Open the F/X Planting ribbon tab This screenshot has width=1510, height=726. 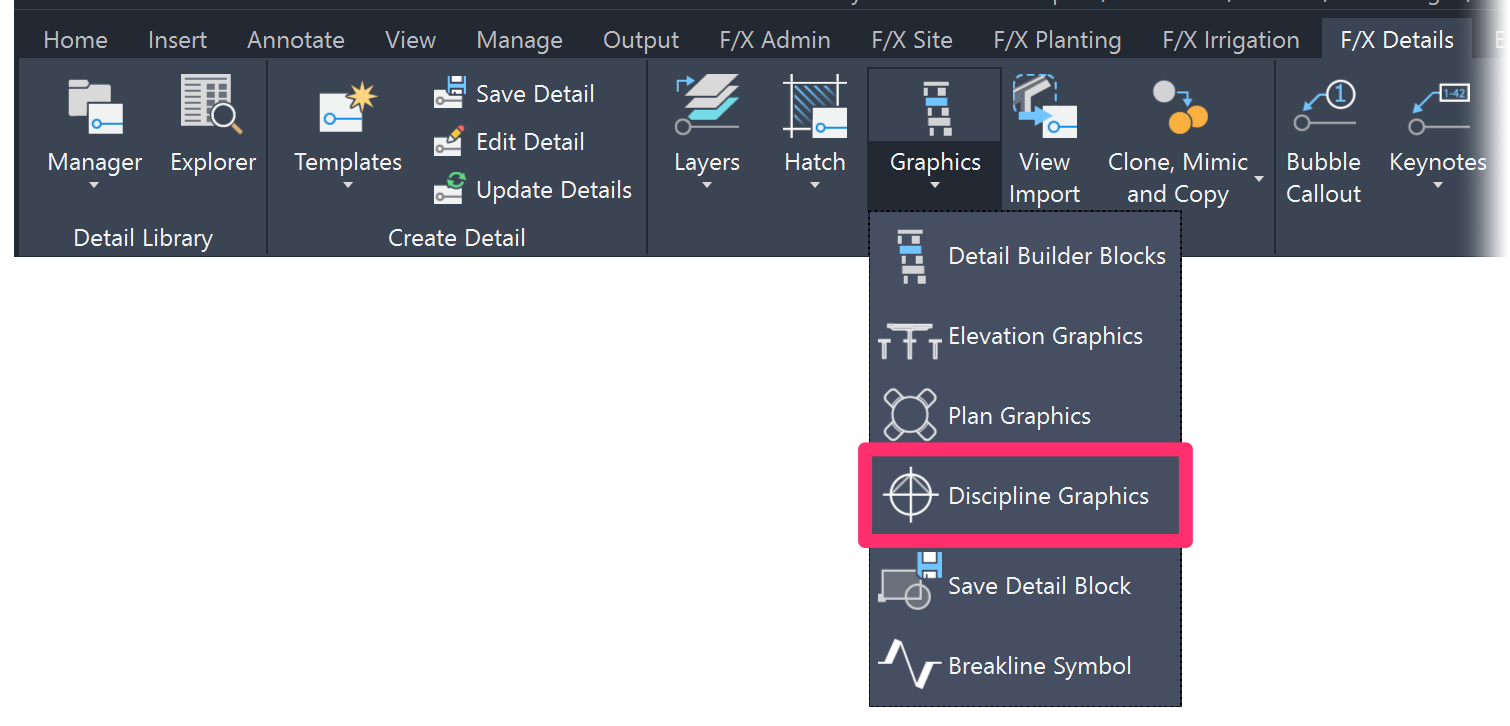tap(1058, 40)
